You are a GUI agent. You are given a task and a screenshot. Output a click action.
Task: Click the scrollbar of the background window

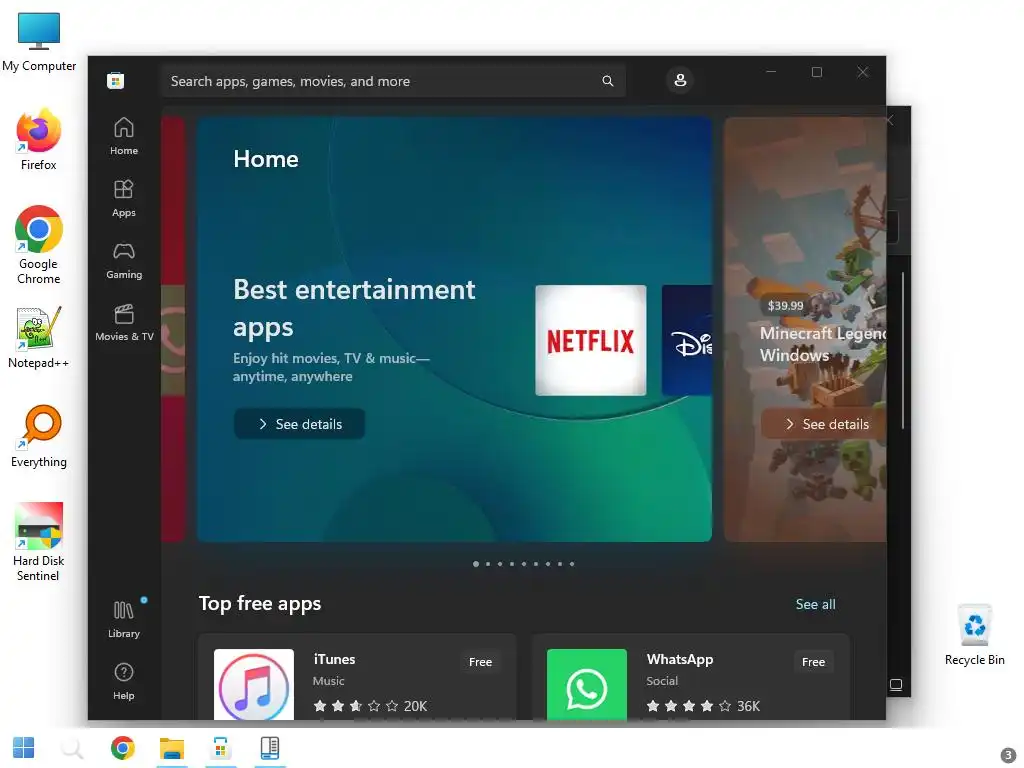coord(903,351)
